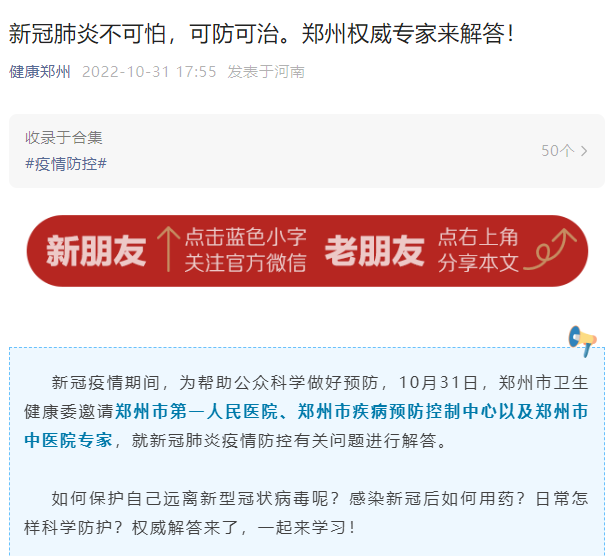Image resolution: width=610 pixels, height=556 pixels.
Task: Click the 老朋友 label in the banner
Action: coord(374,251)
